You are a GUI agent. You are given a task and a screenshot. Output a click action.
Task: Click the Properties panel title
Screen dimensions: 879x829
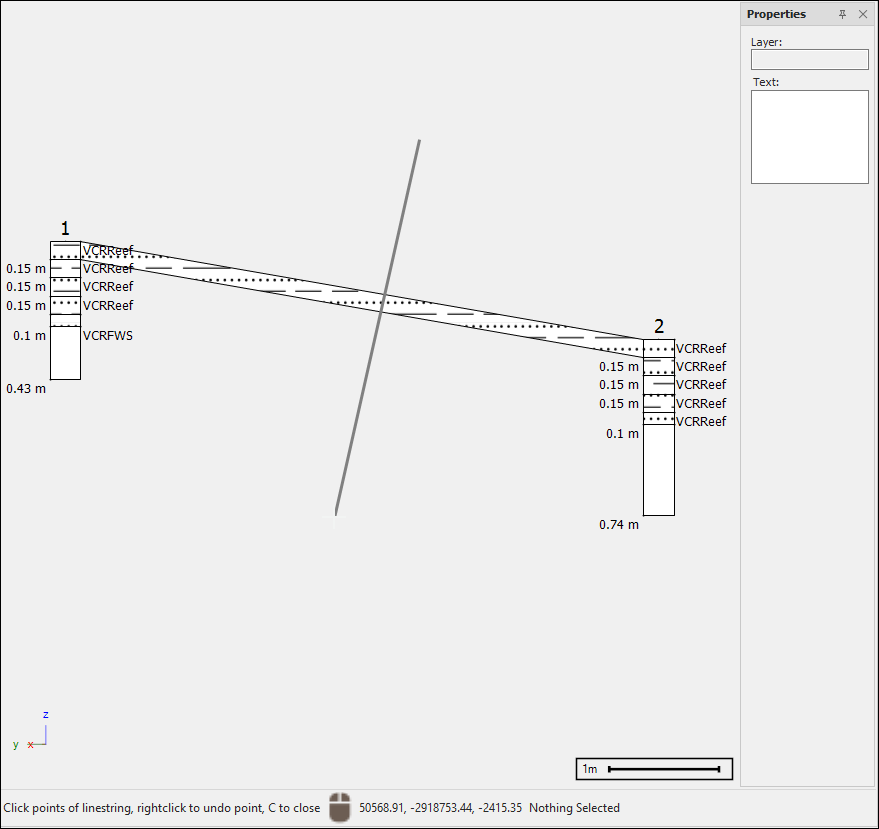click(x=776, y=14)
